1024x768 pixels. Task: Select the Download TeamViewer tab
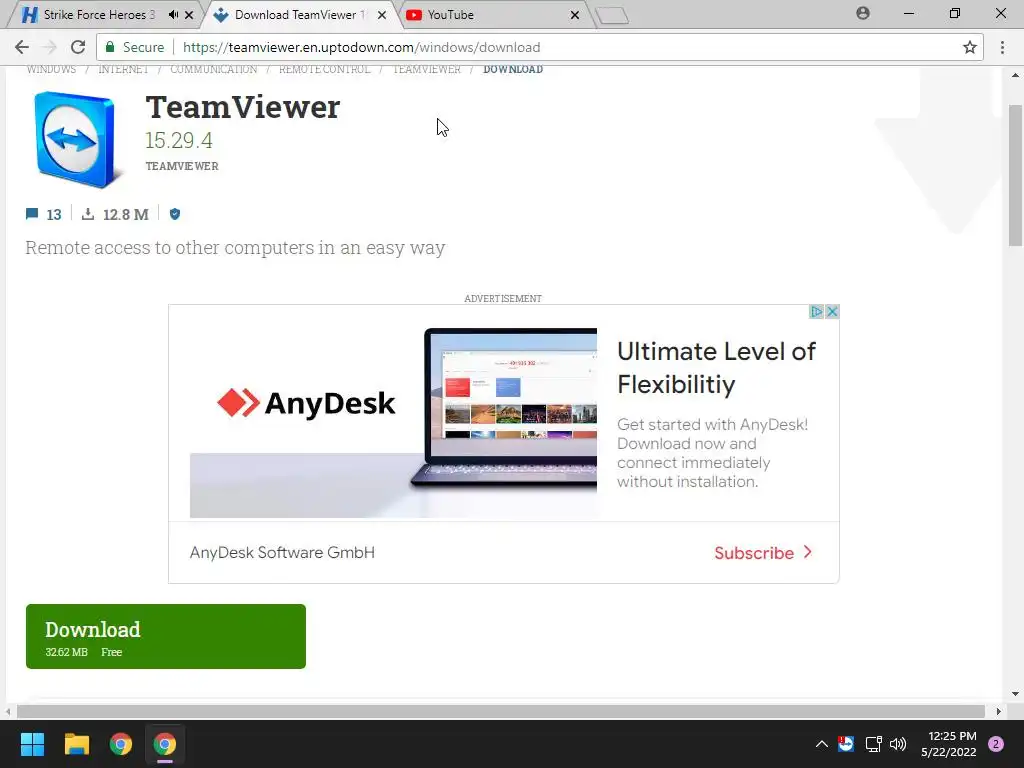tap(300, 14)
